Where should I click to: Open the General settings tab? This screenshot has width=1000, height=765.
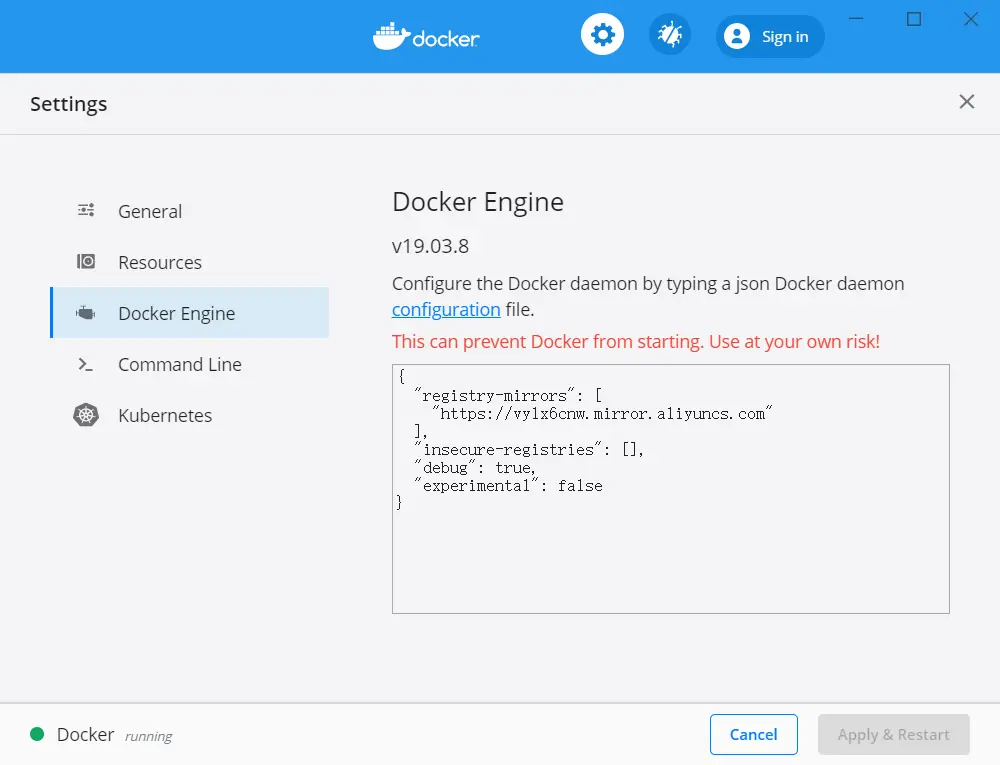click(190, 211)
